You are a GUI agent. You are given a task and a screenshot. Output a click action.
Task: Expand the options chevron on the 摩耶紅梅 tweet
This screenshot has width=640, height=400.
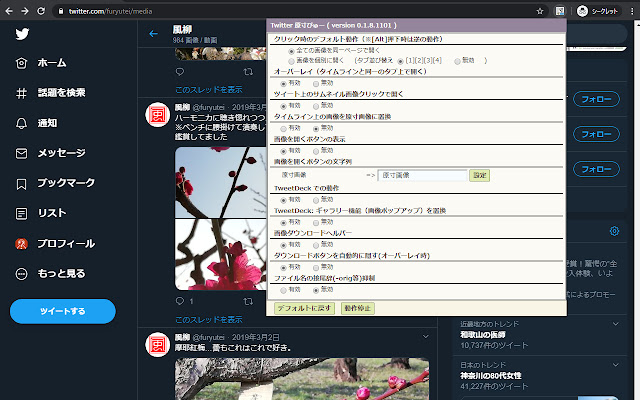426,337
